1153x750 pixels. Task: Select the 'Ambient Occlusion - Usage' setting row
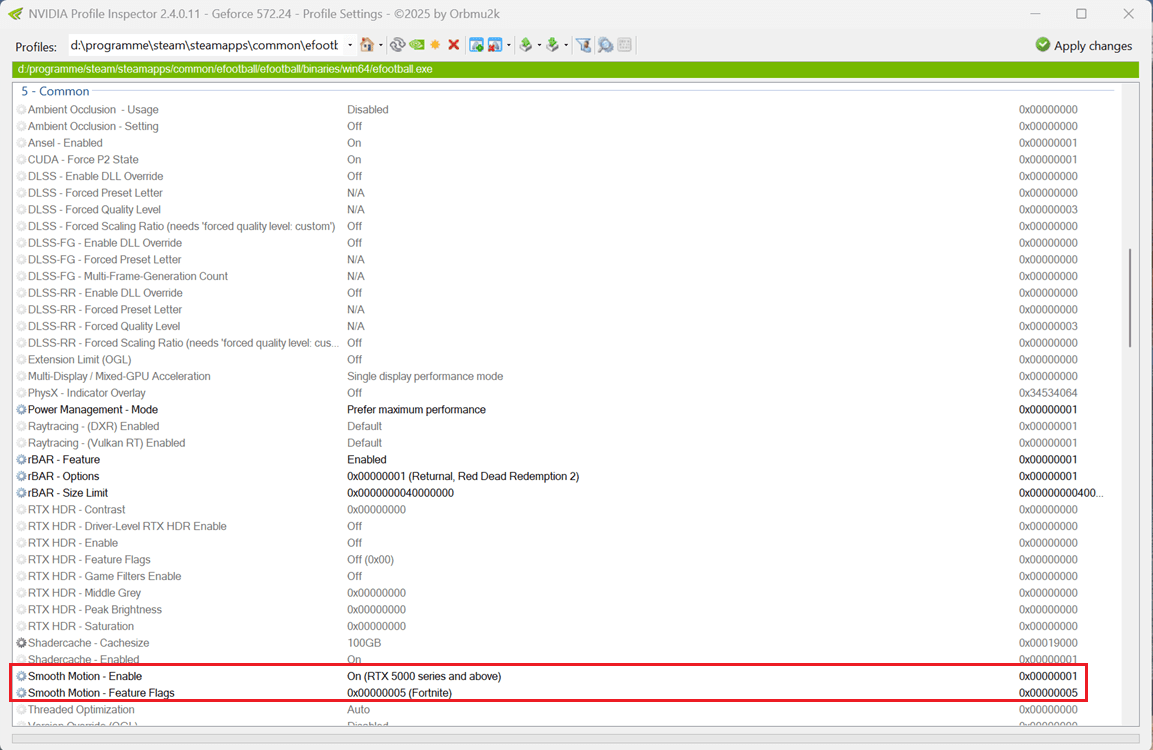(x=566, y=110)
